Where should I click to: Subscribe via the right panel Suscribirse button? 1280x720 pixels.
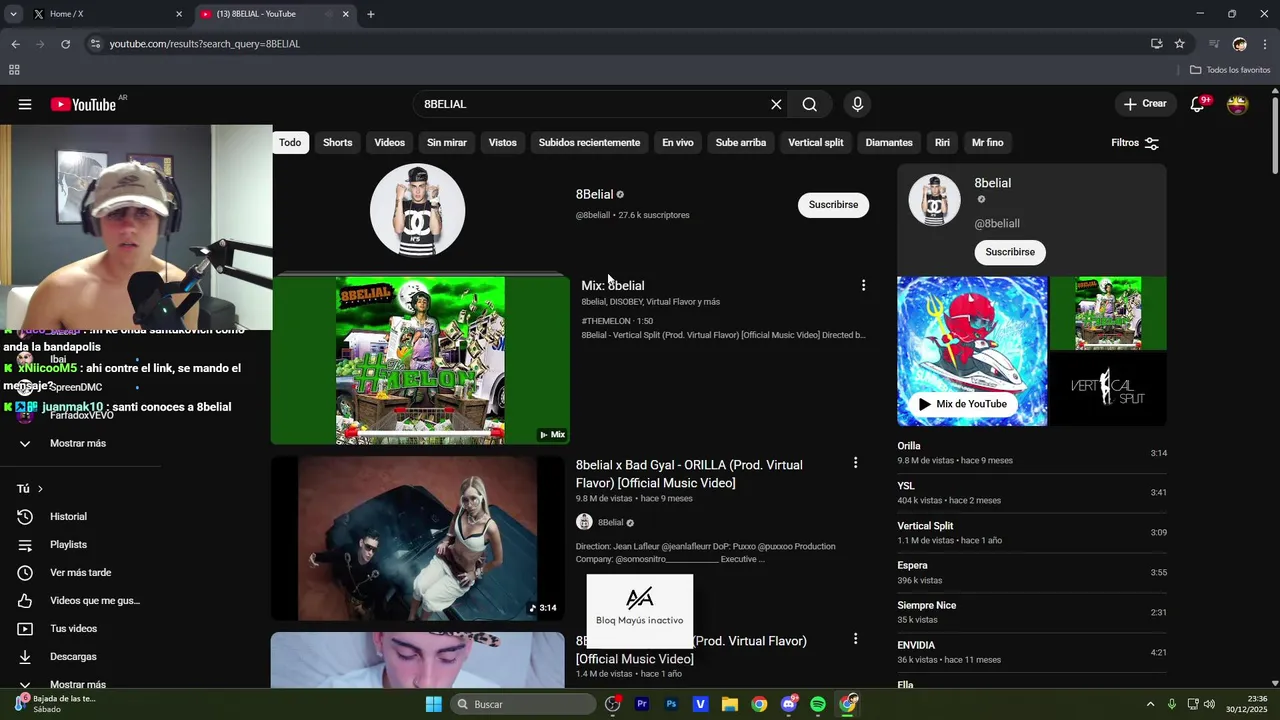pyautogui.click(x=1010, y=252)
